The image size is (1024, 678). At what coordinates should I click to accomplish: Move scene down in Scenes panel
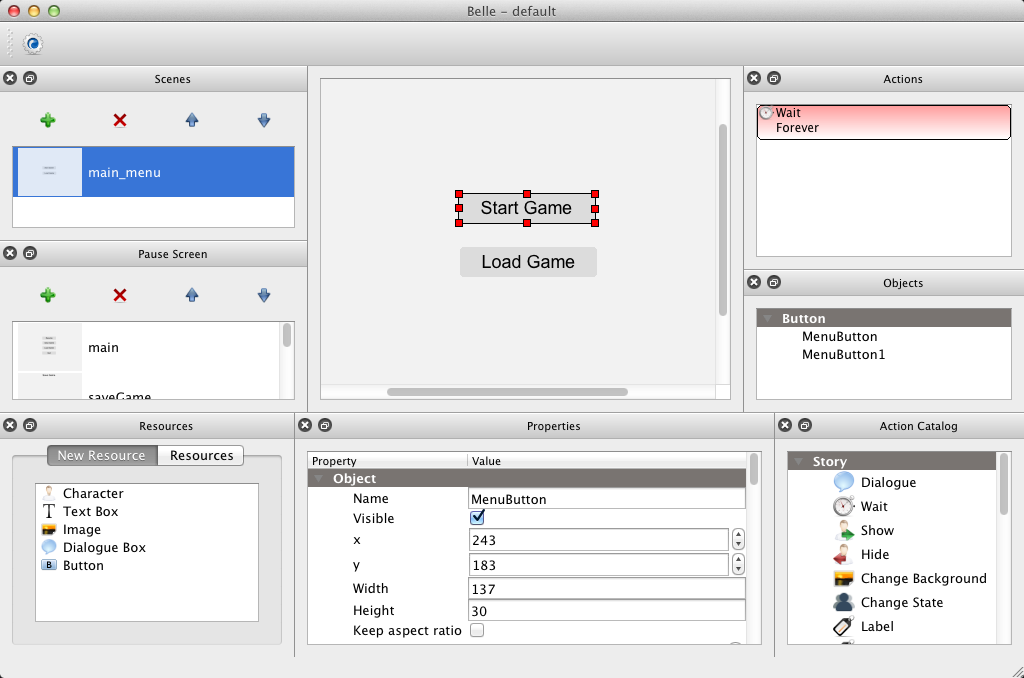(x=264, y=120)
